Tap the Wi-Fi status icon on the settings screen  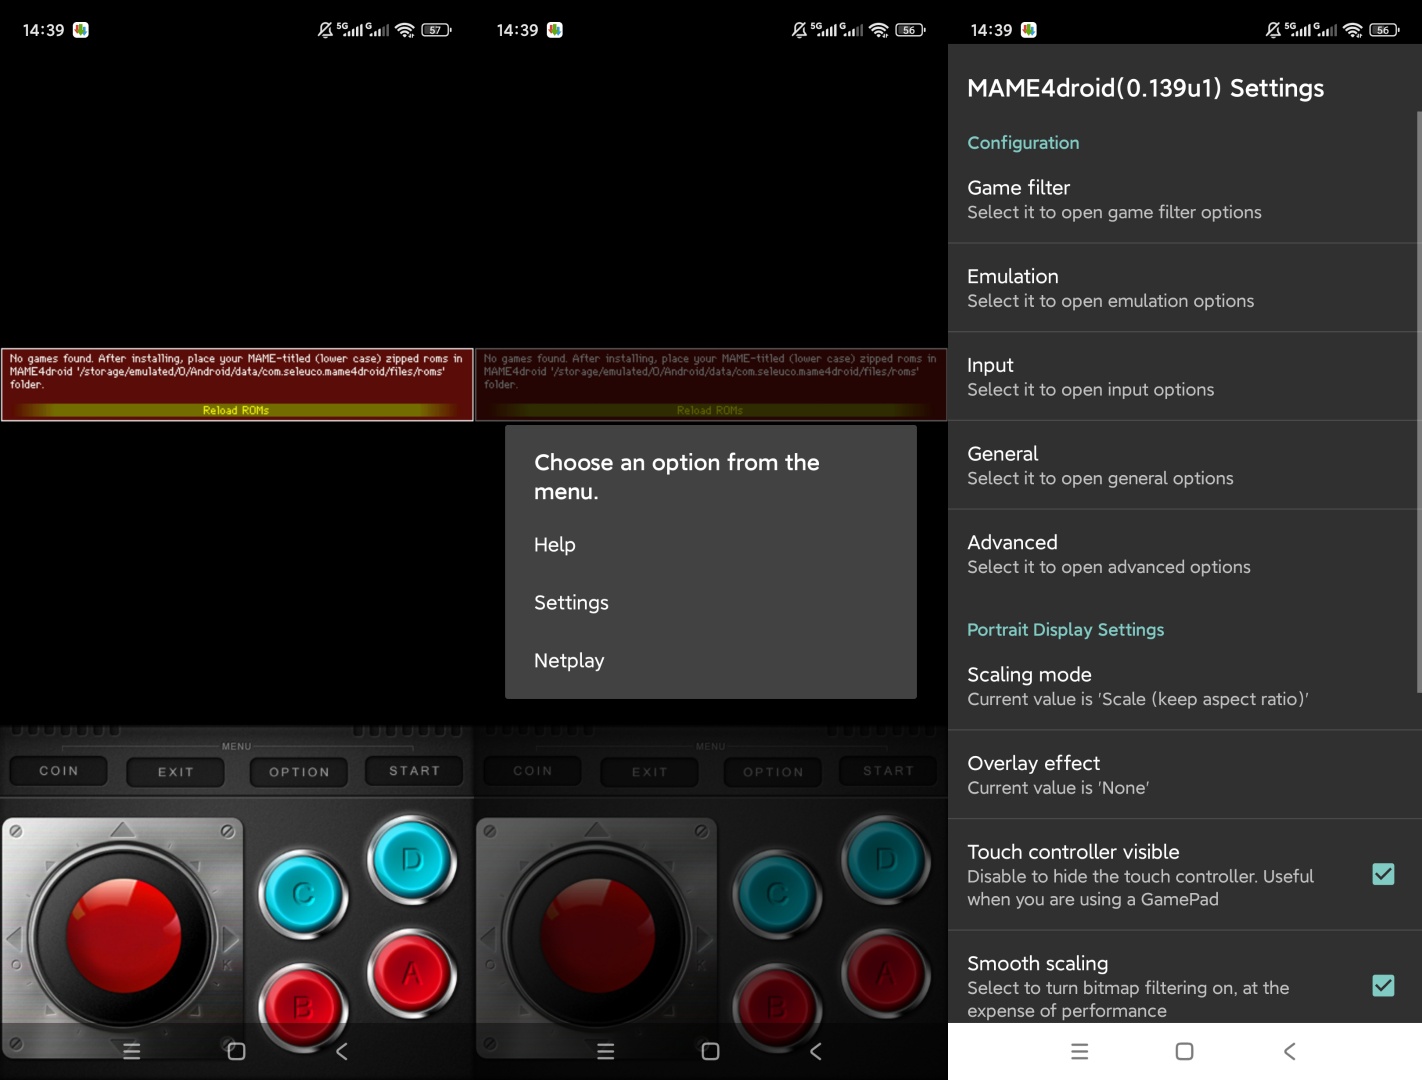1353,30
